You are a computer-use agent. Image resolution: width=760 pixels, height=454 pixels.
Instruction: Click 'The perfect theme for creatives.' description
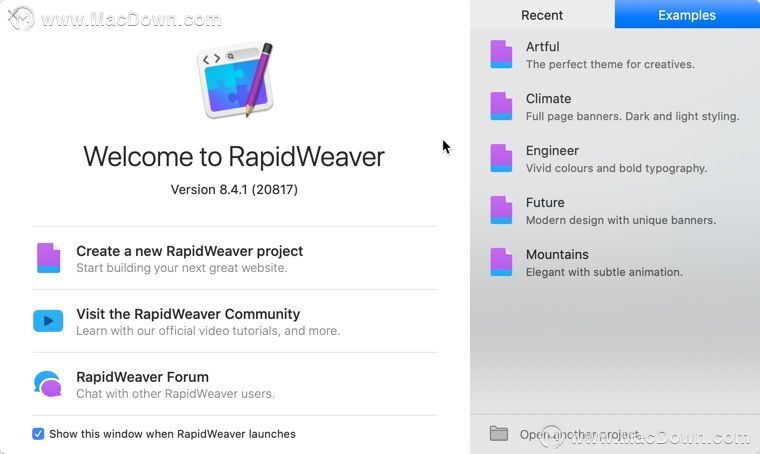tap(610, 64)
